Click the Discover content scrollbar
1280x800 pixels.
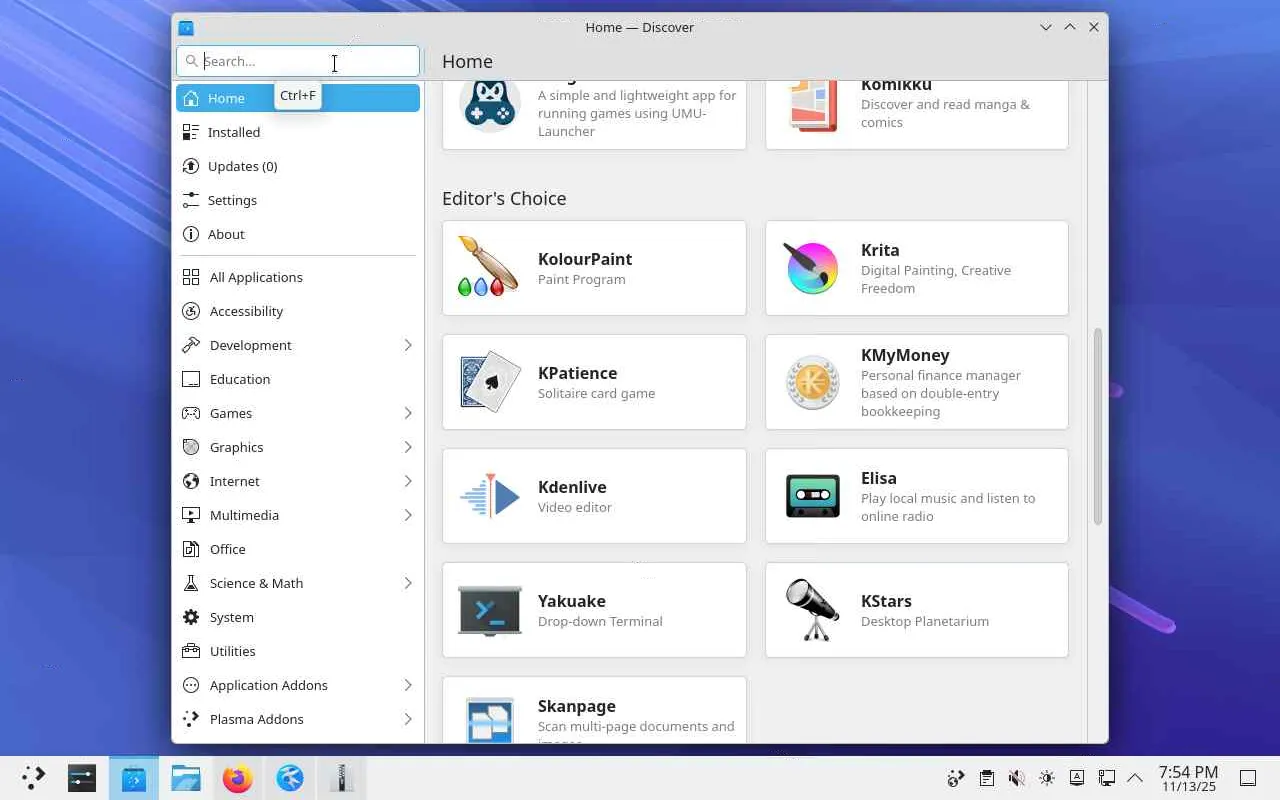pos(1097,426)
